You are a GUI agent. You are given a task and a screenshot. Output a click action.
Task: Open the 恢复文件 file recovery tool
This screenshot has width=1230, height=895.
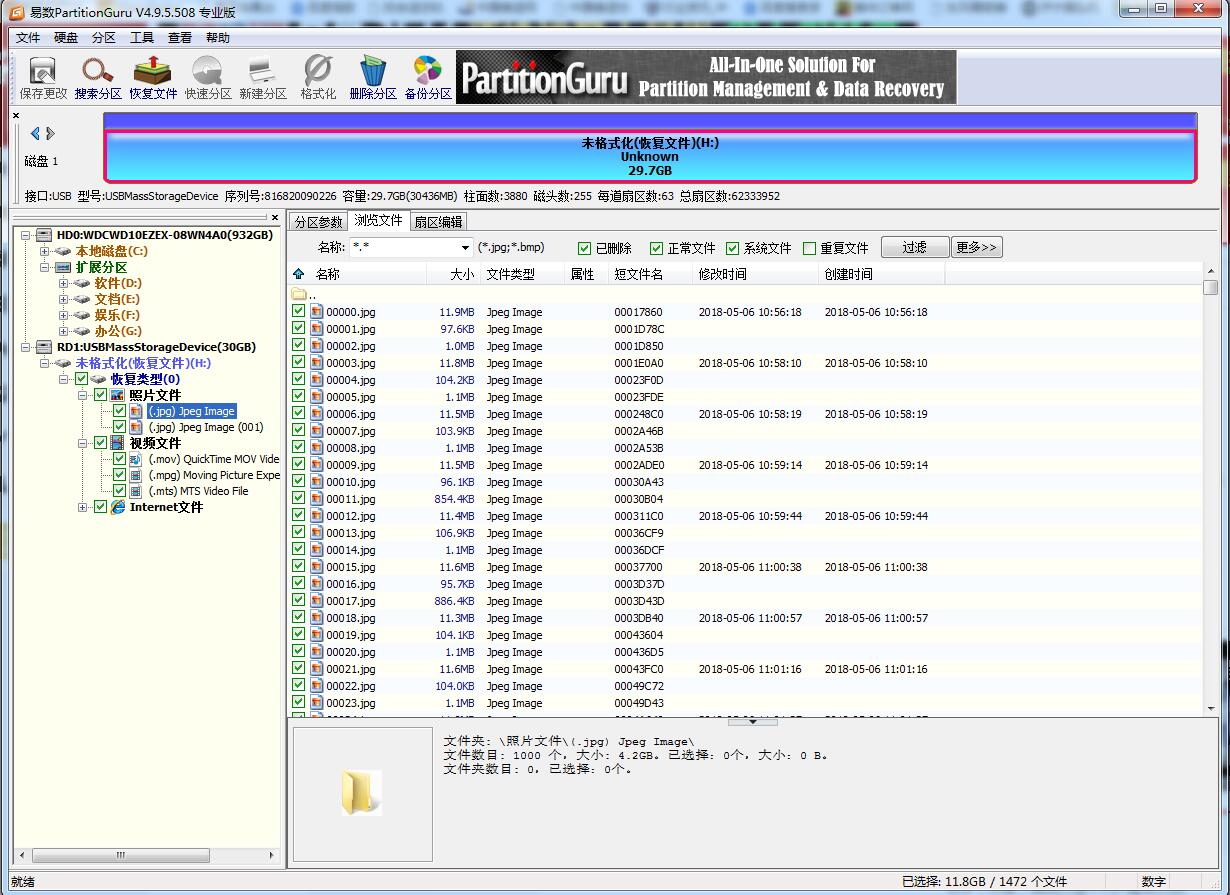tap(153, 78)
